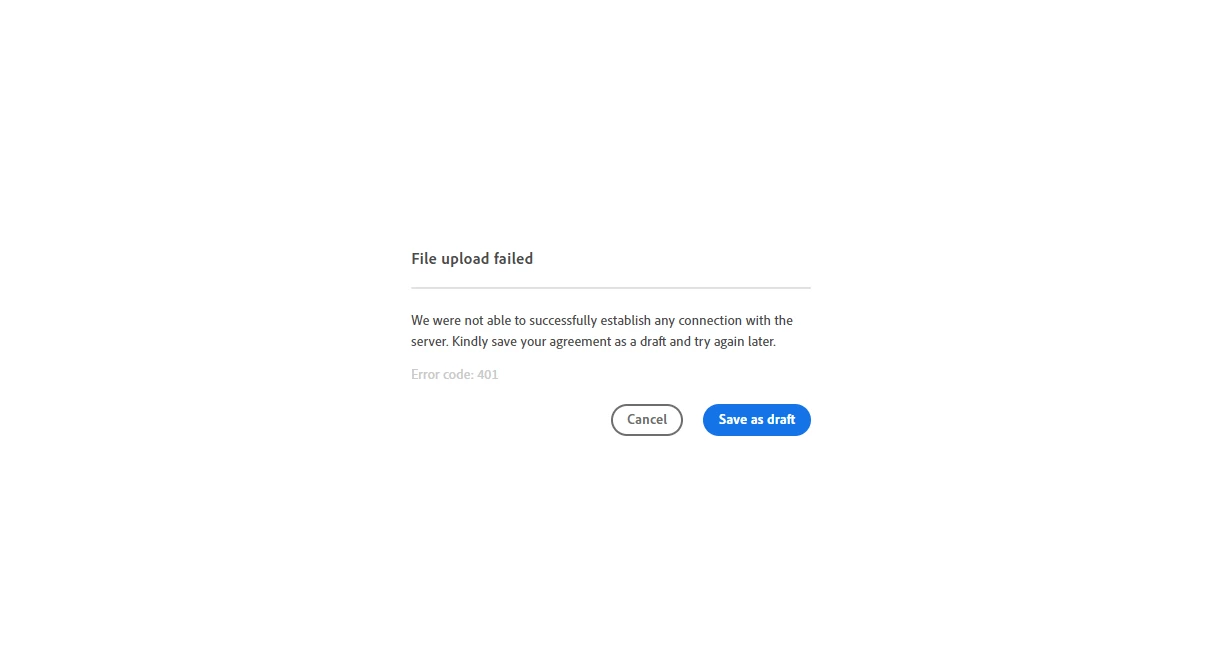Click the blue Save as draft button
Viewport: 1205px width, 669px height.
point(756,420)
